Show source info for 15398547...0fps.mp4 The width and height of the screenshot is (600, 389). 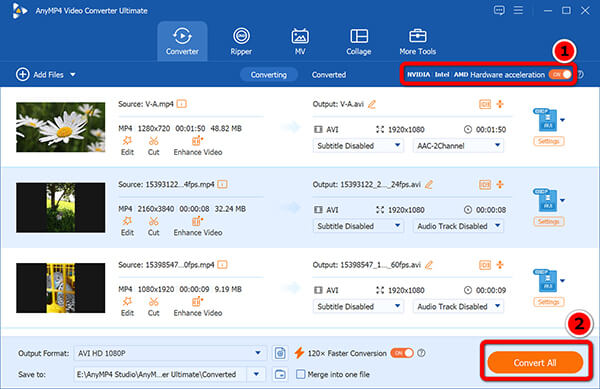222,265
